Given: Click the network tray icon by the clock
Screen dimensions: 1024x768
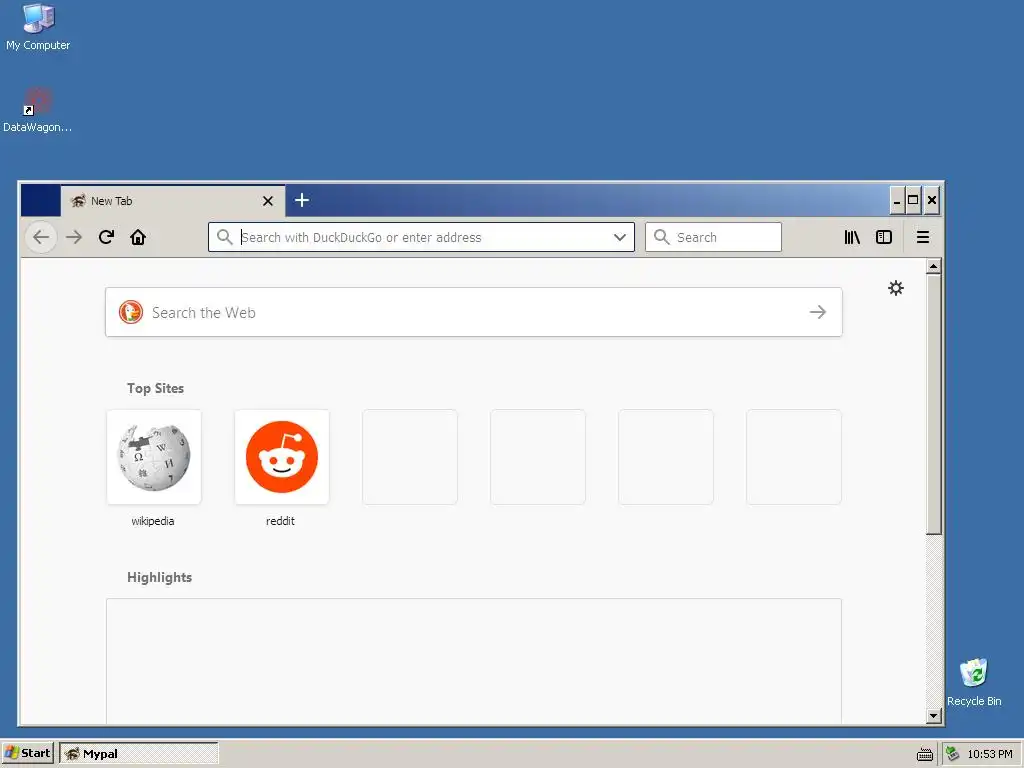Looking at the screenshot, I should (952, 754).
